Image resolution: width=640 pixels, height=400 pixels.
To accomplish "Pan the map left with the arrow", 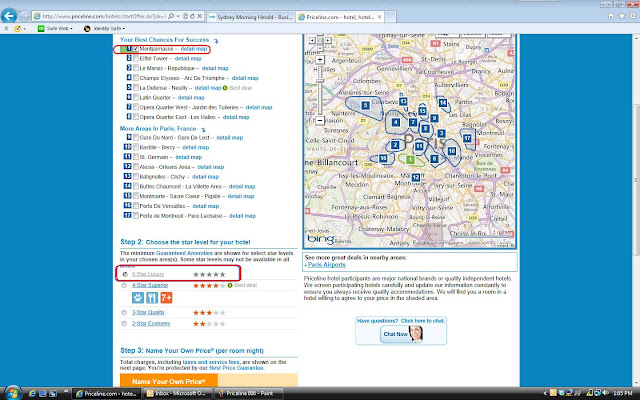I will (312, 40).
